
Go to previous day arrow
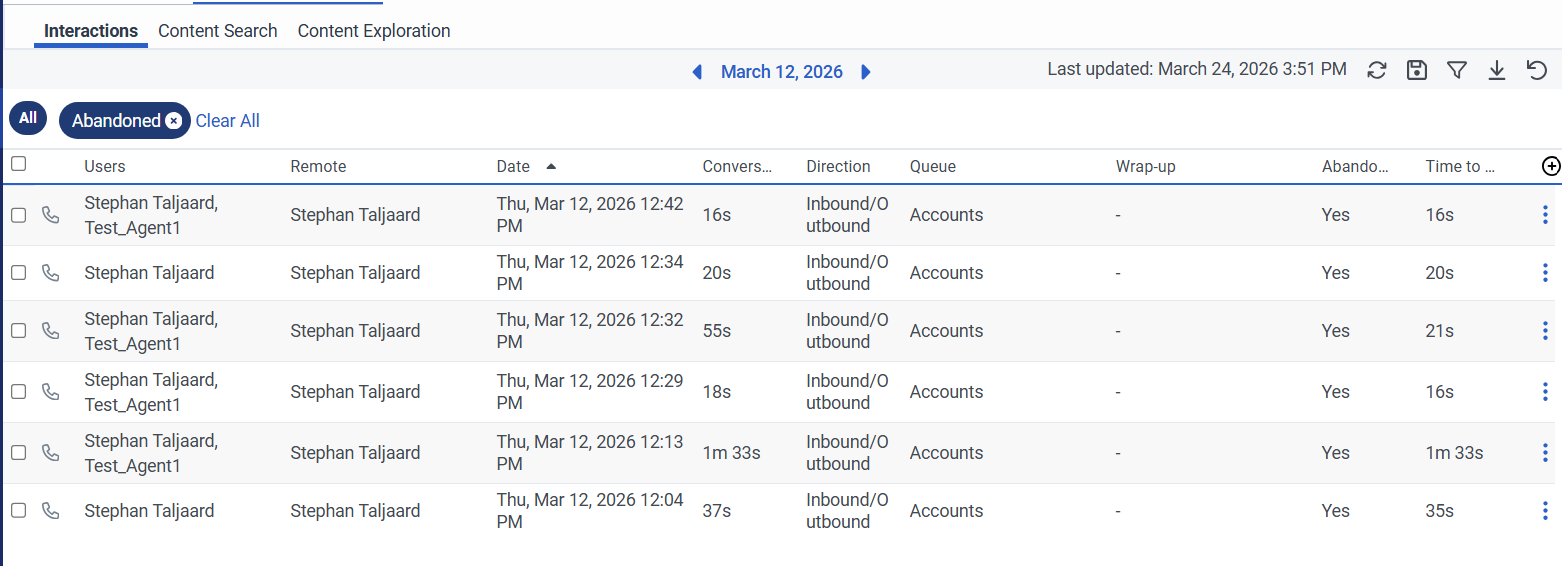pyautogui.click(x=697, y=72)
